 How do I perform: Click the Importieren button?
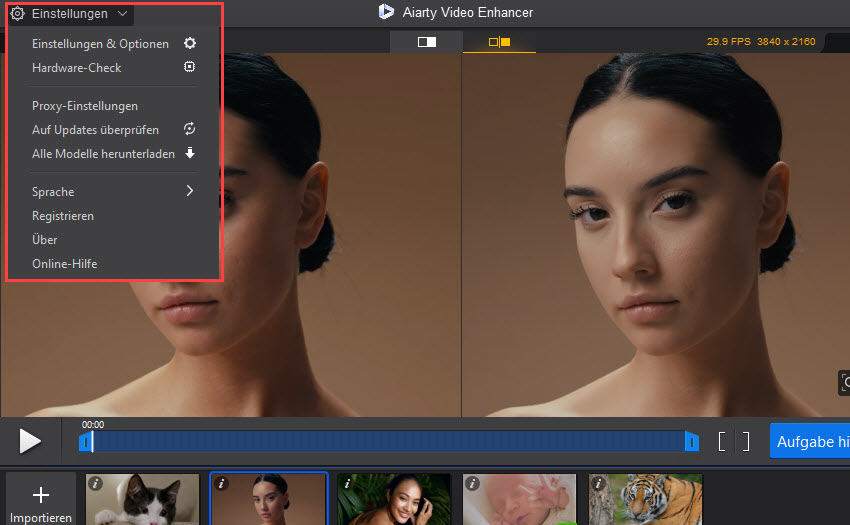pyautogui.click(x=41, y=500)
